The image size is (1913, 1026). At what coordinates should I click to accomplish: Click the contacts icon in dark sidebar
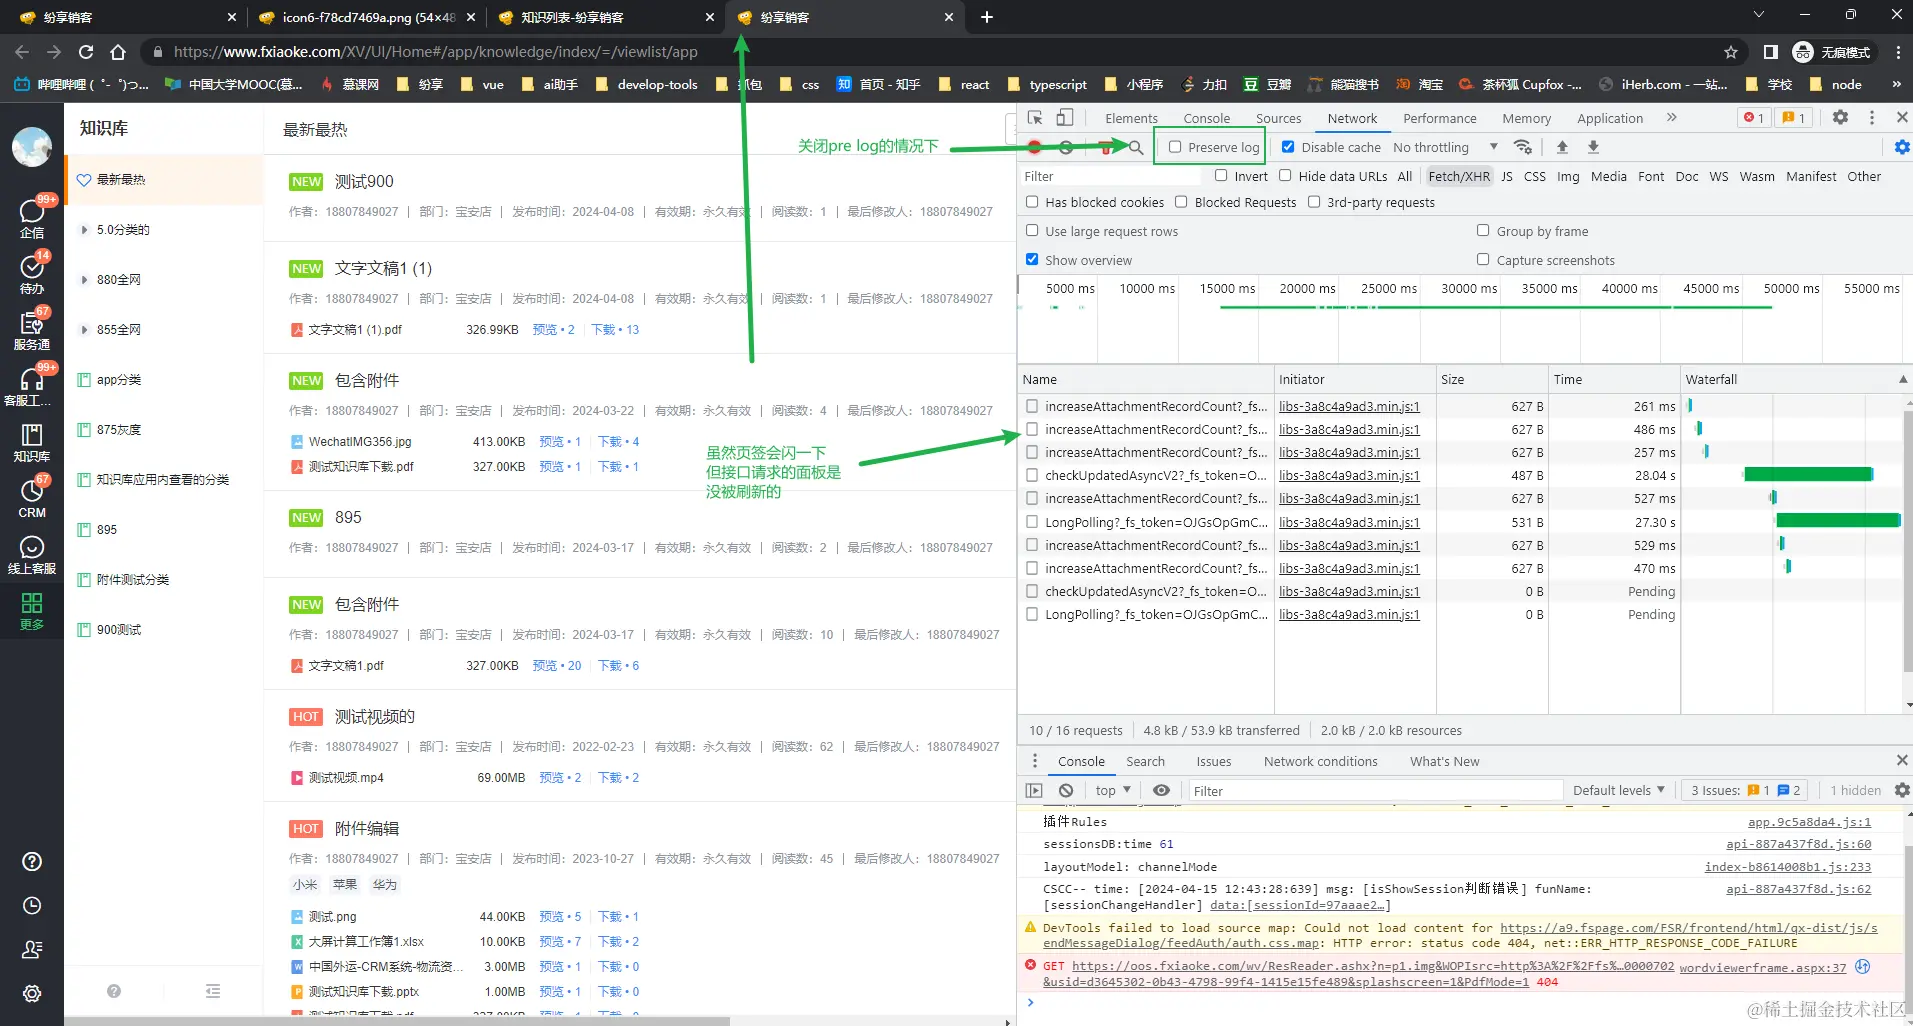32,950
